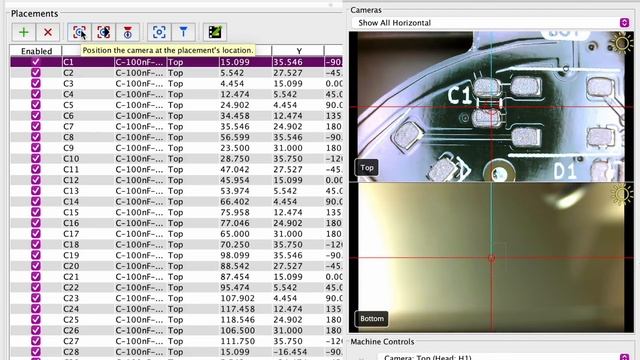The width and height of the screenshot is (640, 360).
Task: Position camera at placement and advance to next
Action: pyautogui.click(x=104, y=32)
